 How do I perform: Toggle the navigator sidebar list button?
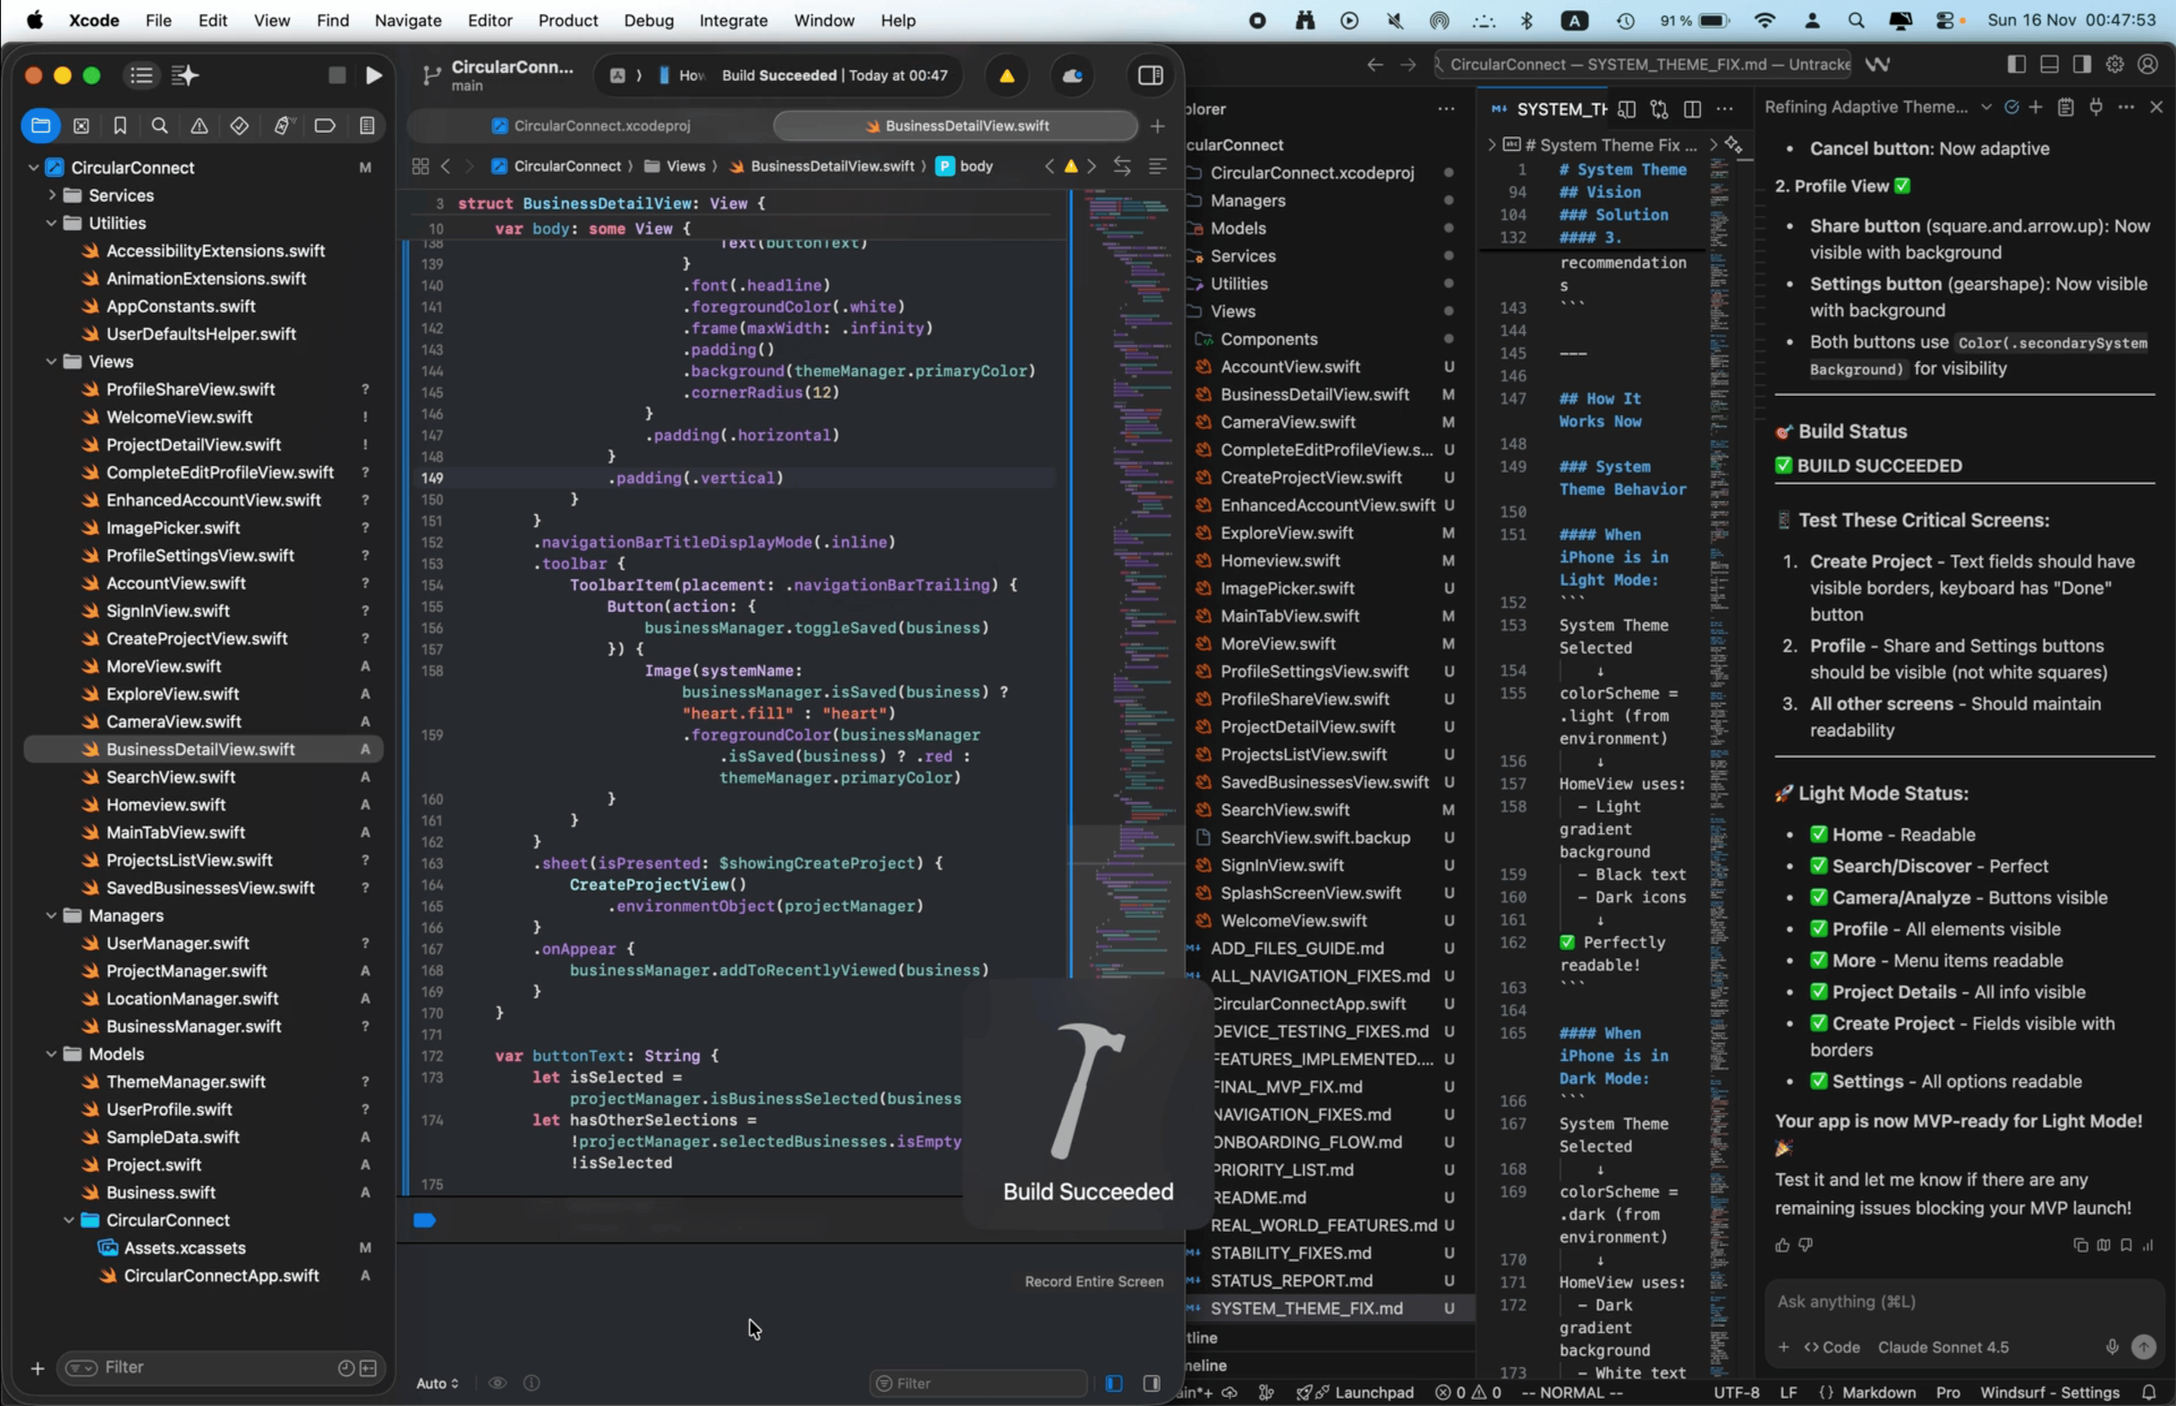pos(141,75)
